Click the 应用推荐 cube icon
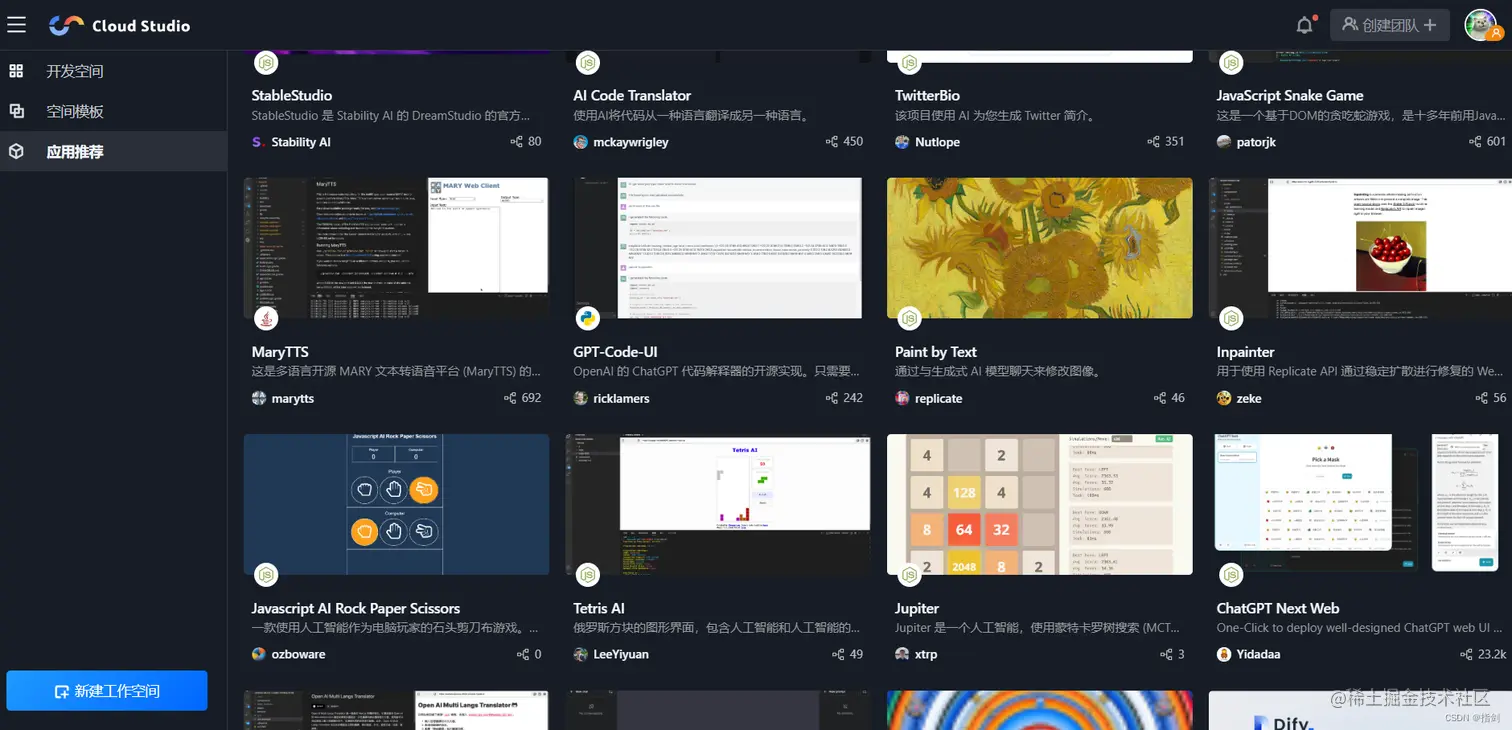Screen dimensions: 1512x730 click(16, 151)
